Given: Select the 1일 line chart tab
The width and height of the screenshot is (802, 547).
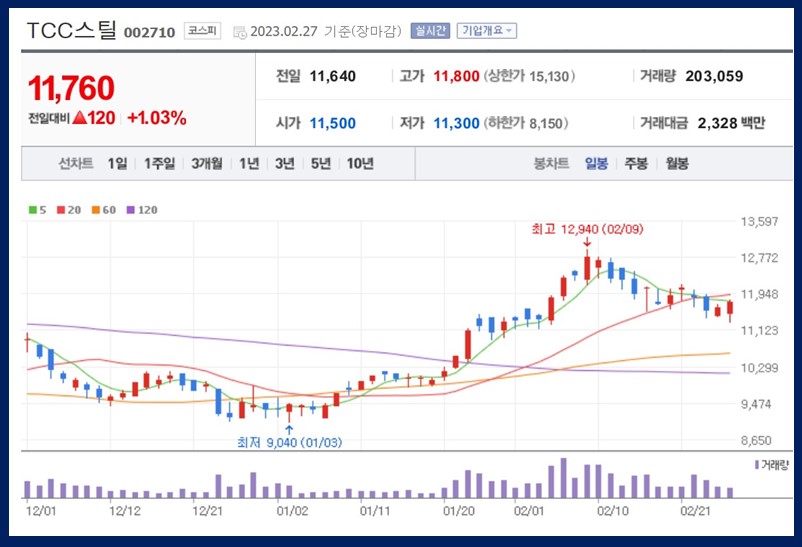Looking at the screenshot, I should coord(117,163).
